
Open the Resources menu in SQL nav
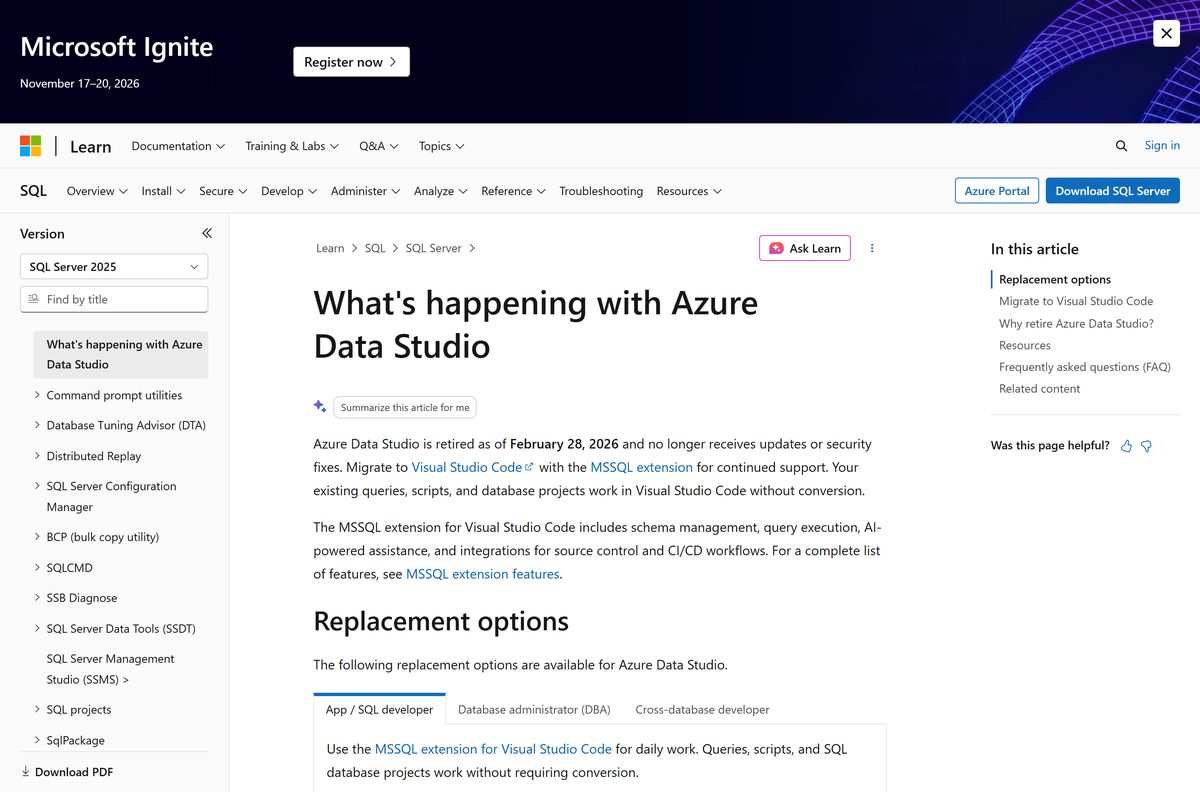coord(689,191)
